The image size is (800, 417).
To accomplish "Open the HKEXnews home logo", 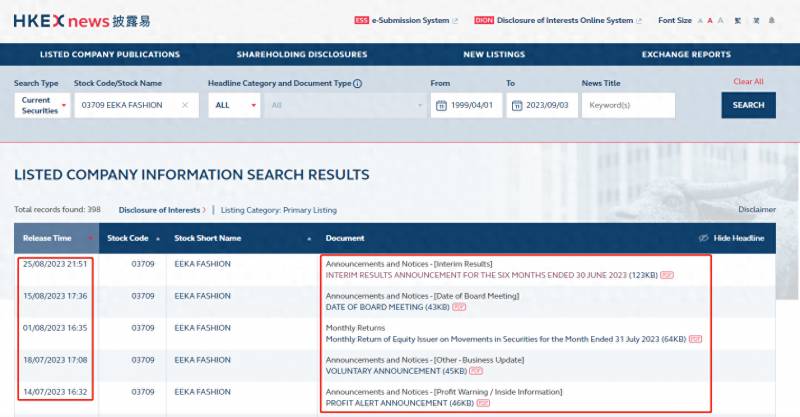I will pyautogui.click(x=82, y=21).
